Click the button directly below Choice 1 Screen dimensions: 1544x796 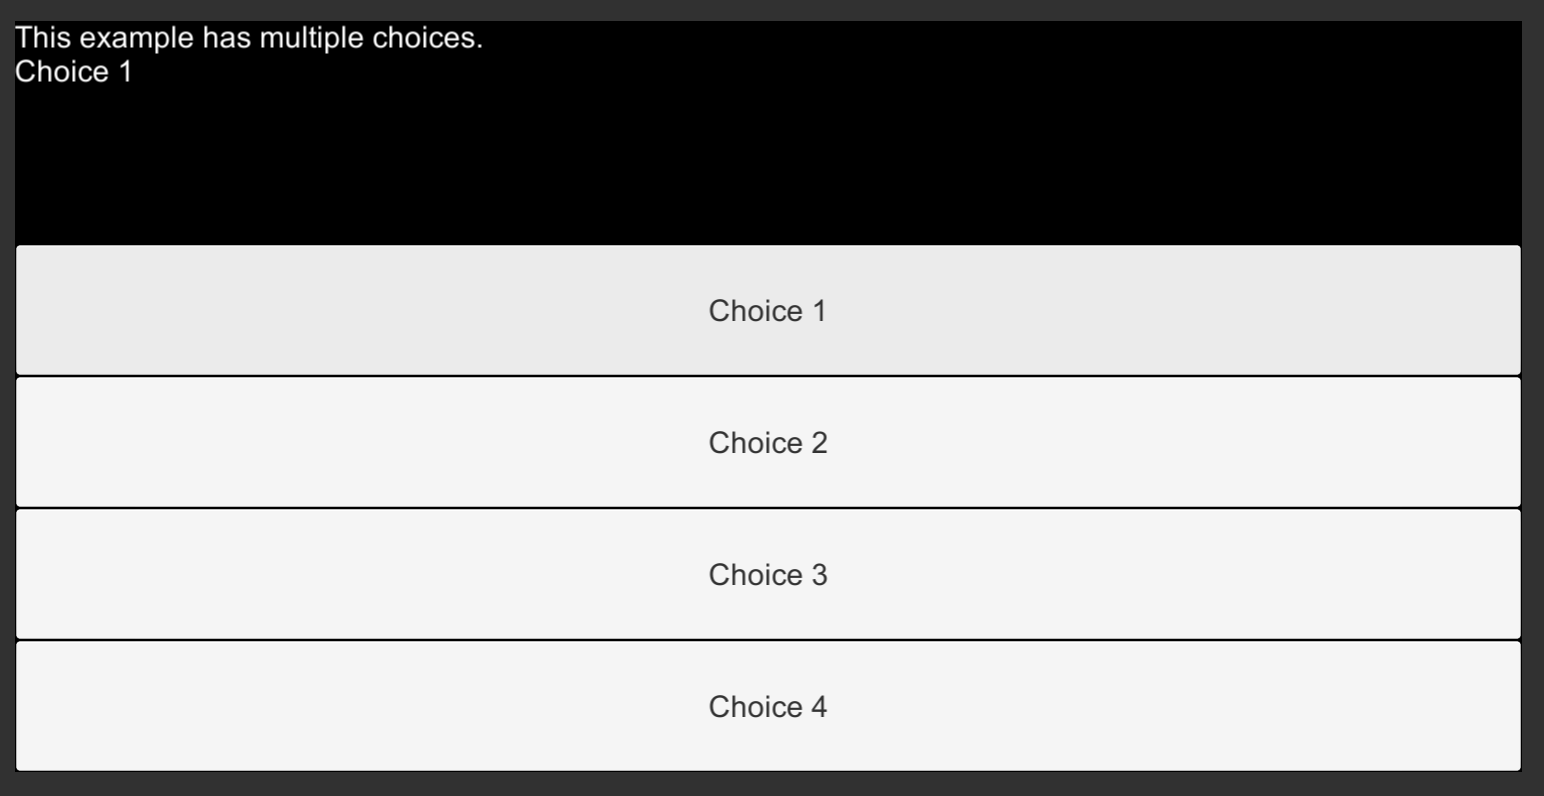768,443
